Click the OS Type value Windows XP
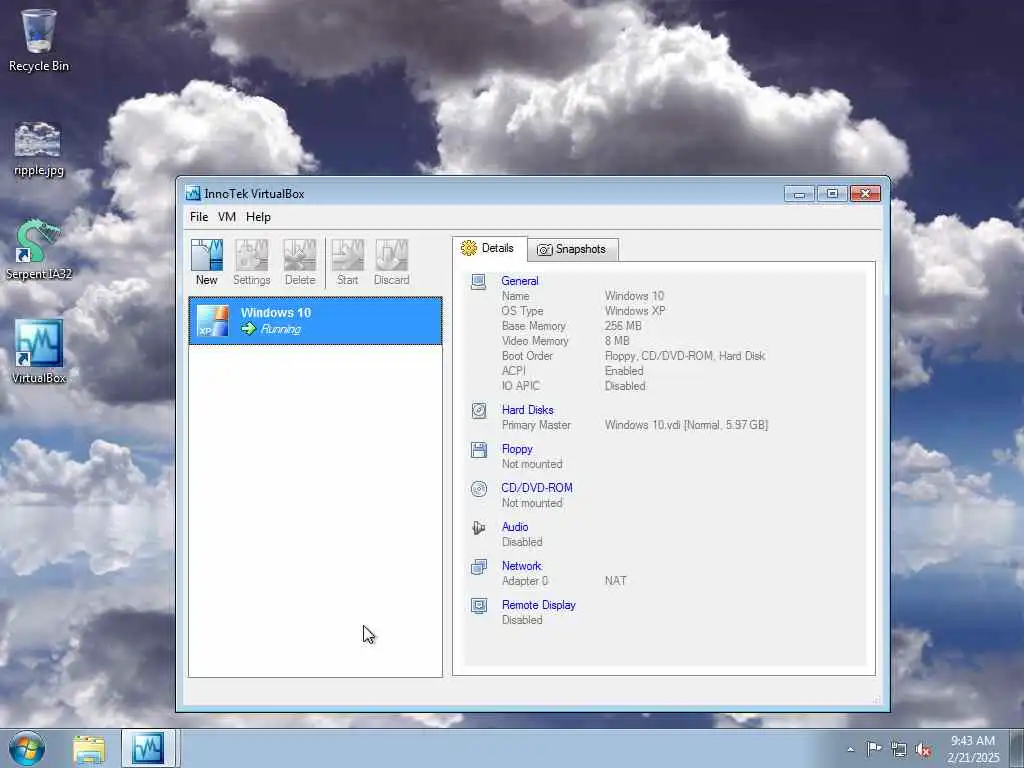This screenshot has width=1024, height=768. coord(635,311)
